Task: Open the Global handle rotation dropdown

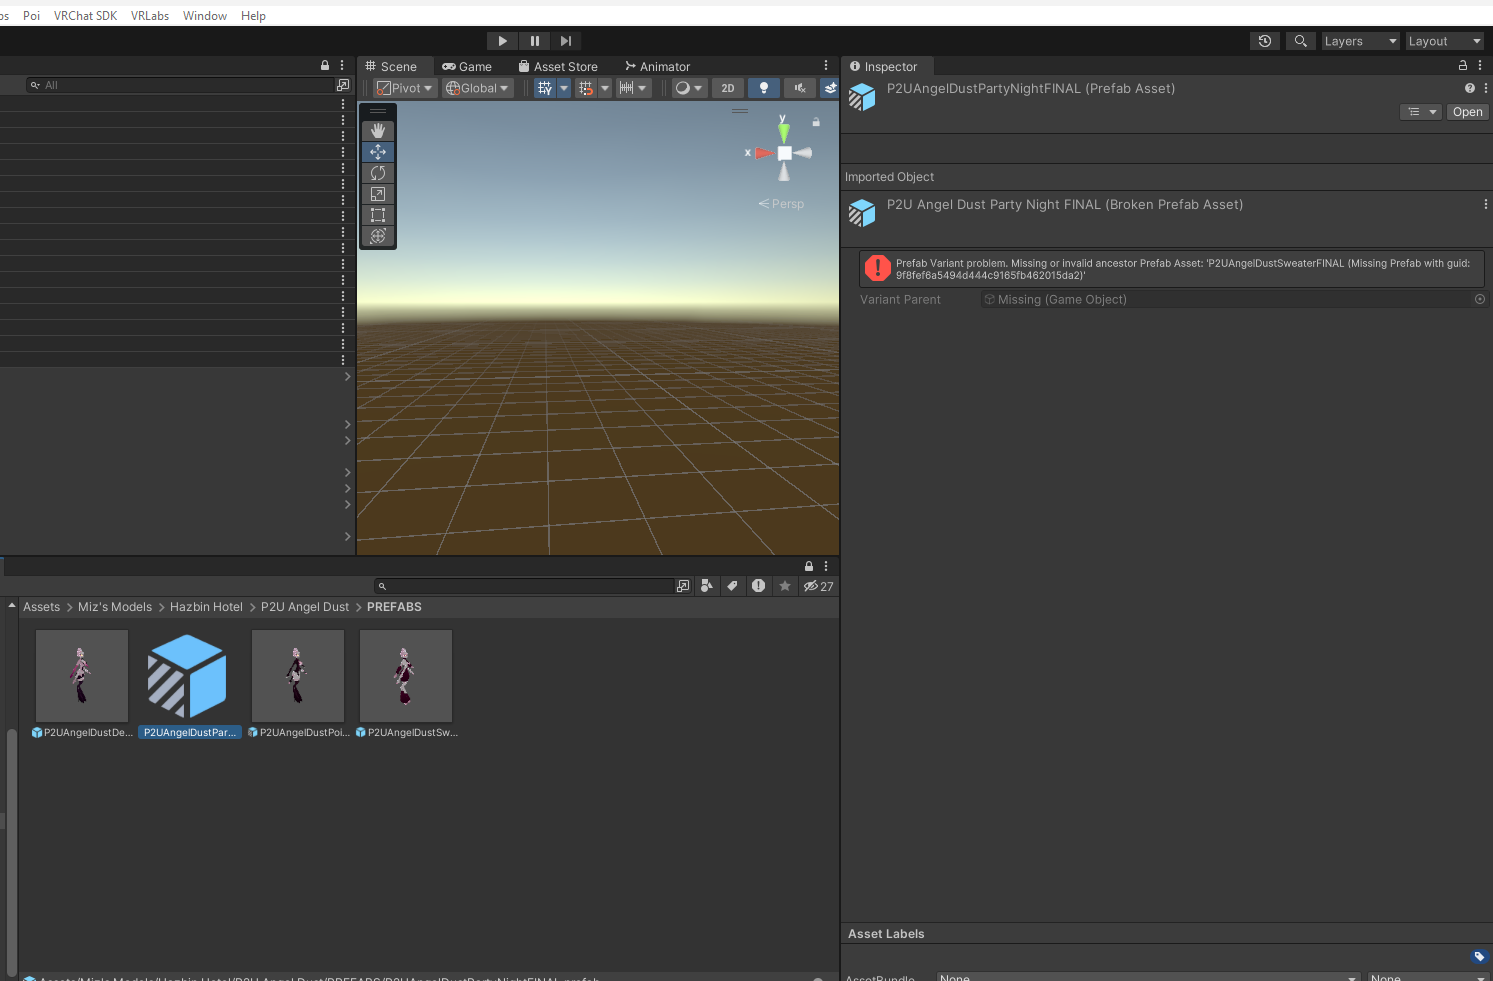Action: coord(478,88)
